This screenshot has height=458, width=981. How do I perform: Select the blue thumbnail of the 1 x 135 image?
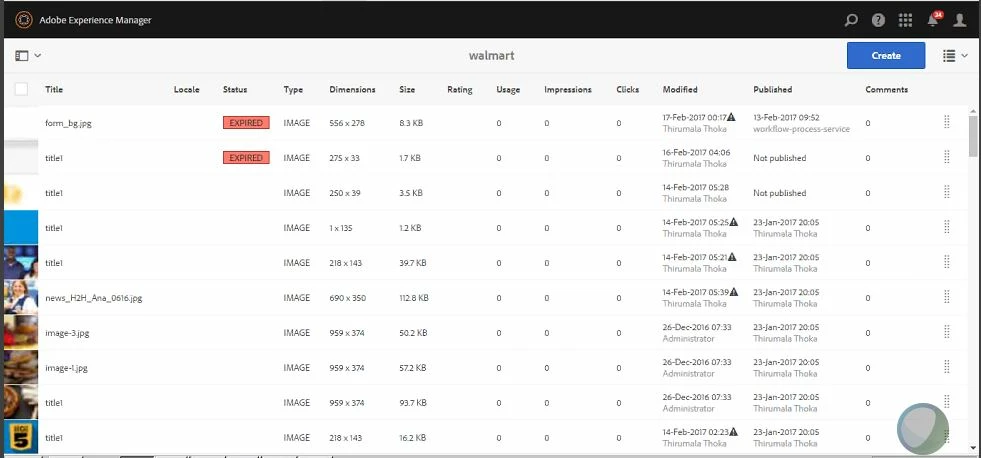(x=21, y=228)
